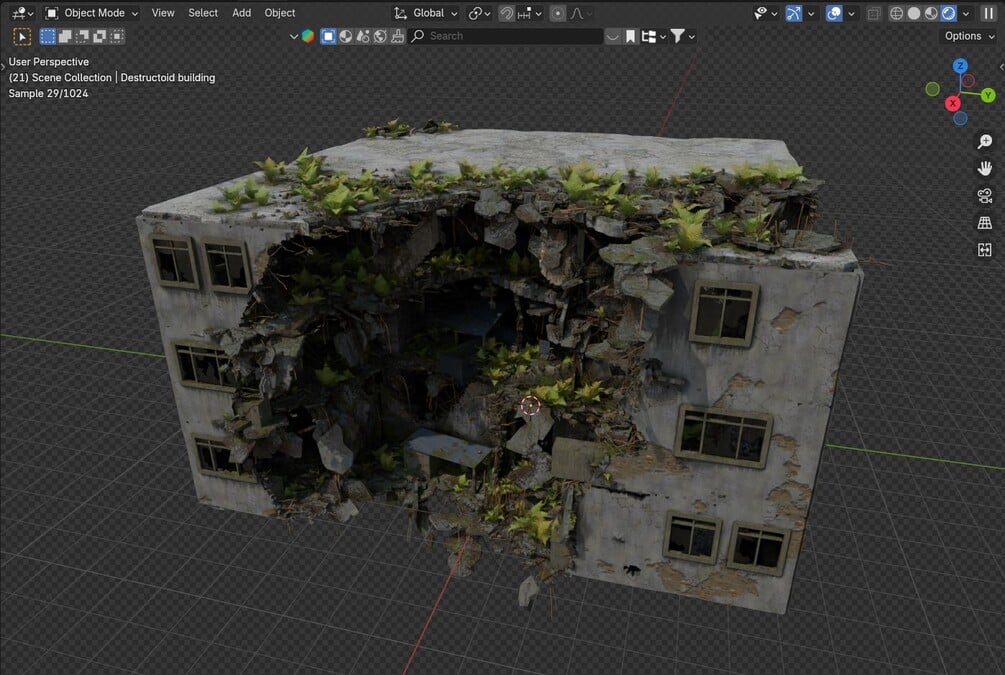Choose the intersect selection mode
The width and height of the screenshot is (1005, 675).
click(x=117, y=37)
